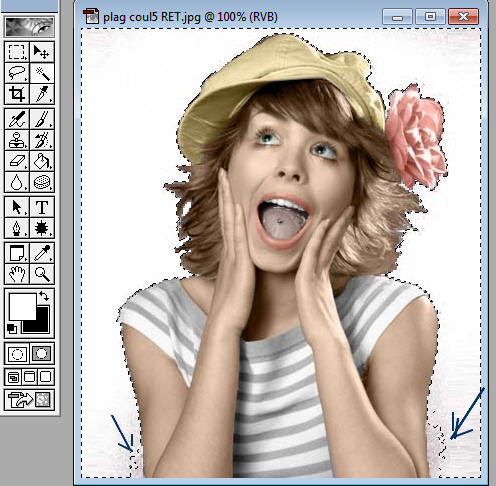The image size is (496, 486).
Task: Activate the Hand tool
Action: [17, 274]
